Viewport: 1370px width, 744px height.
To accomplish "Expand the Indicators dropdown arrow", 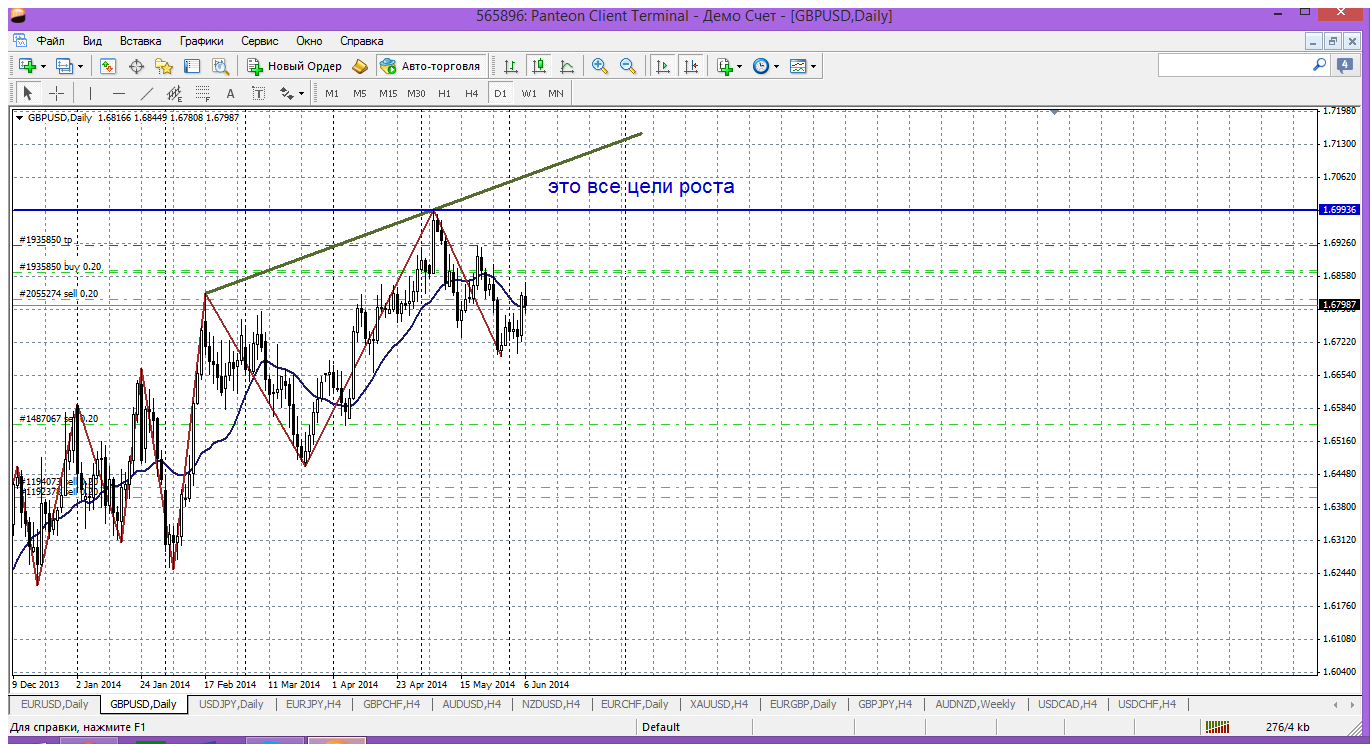I will pyautogui.click(x=740, y=66).
